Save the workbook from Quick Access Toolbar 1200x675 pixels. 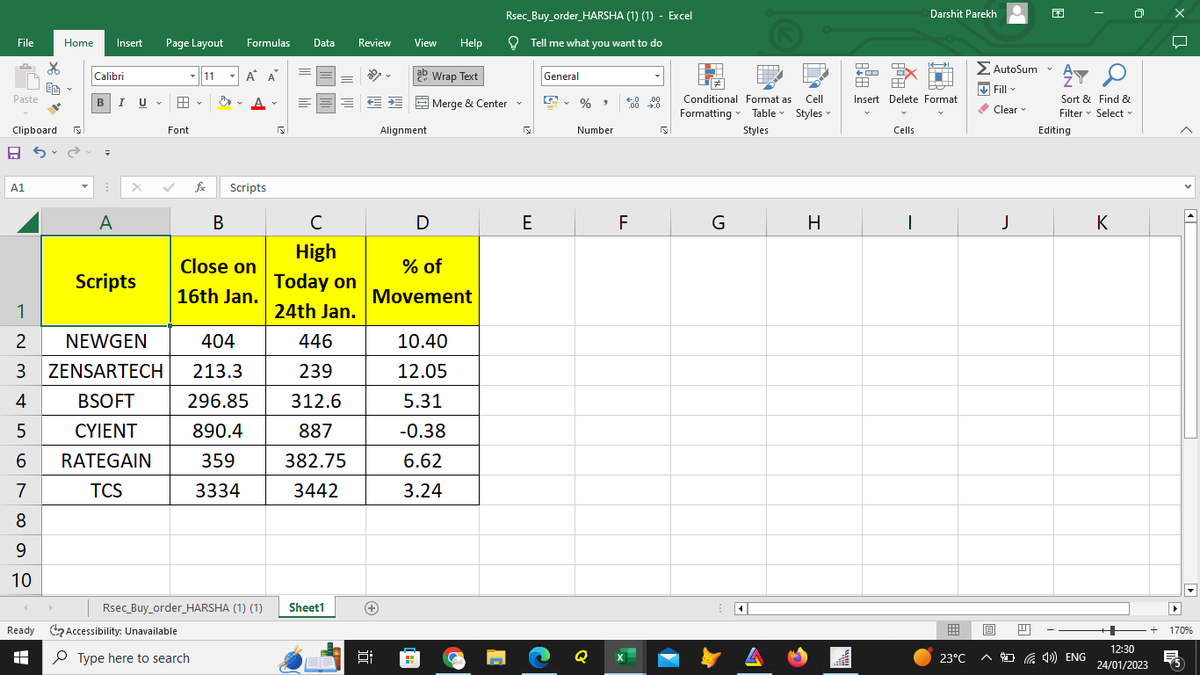[14, 151]
